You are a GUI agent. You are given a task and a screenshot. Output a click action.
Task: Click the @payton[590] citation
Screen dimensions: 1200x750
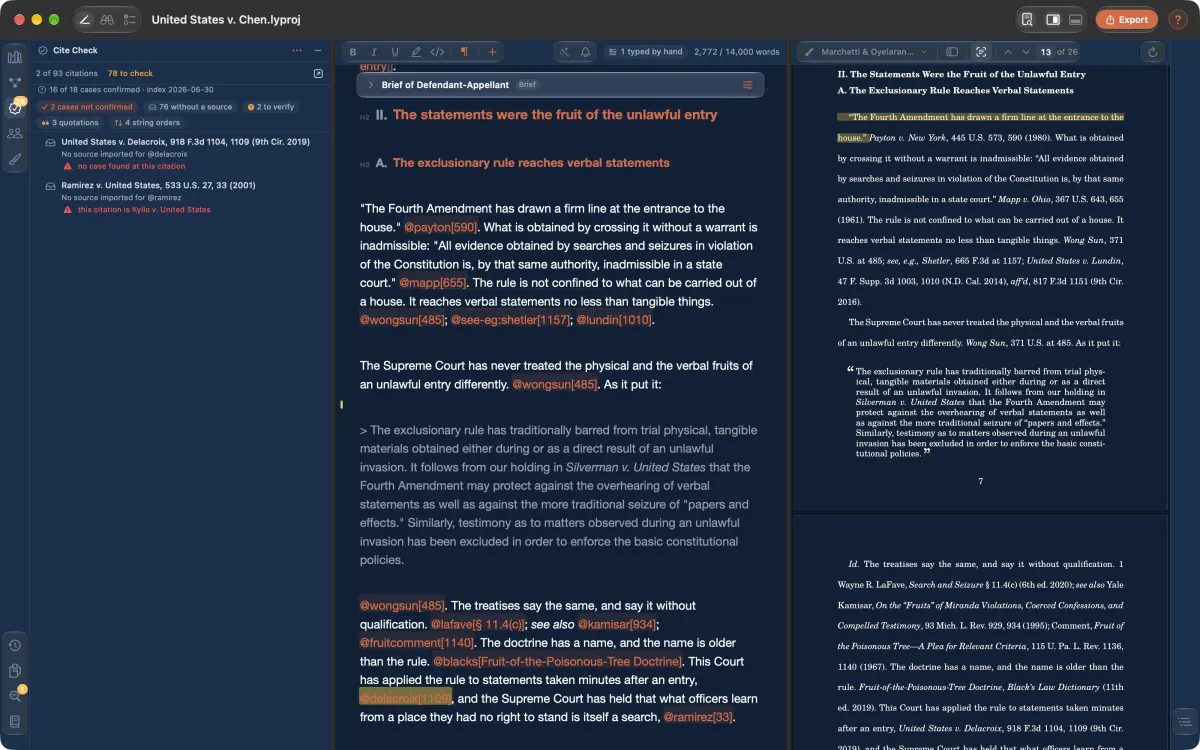coord(440,227)
